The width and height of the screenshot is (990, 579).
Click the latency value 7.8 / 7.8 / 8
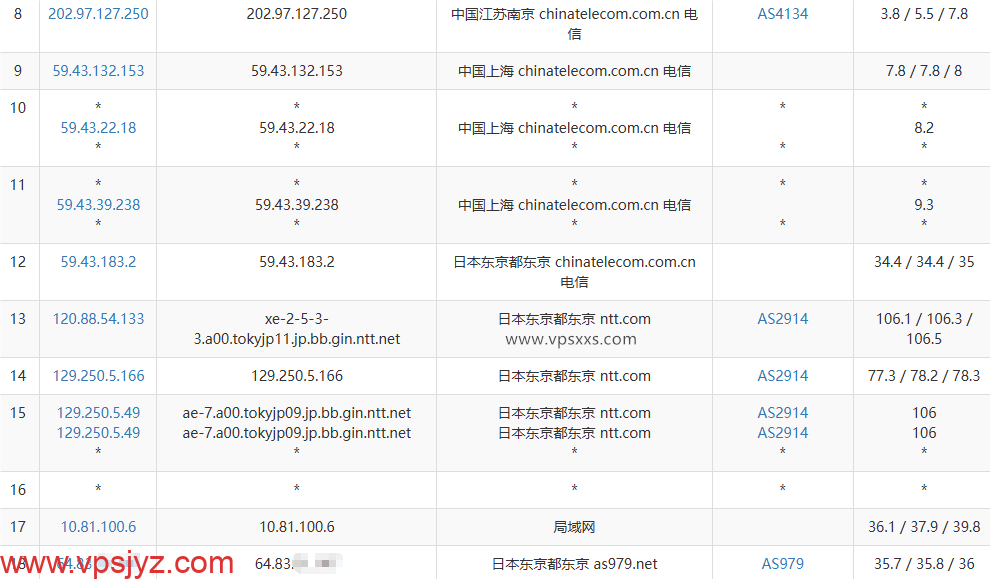924,71
